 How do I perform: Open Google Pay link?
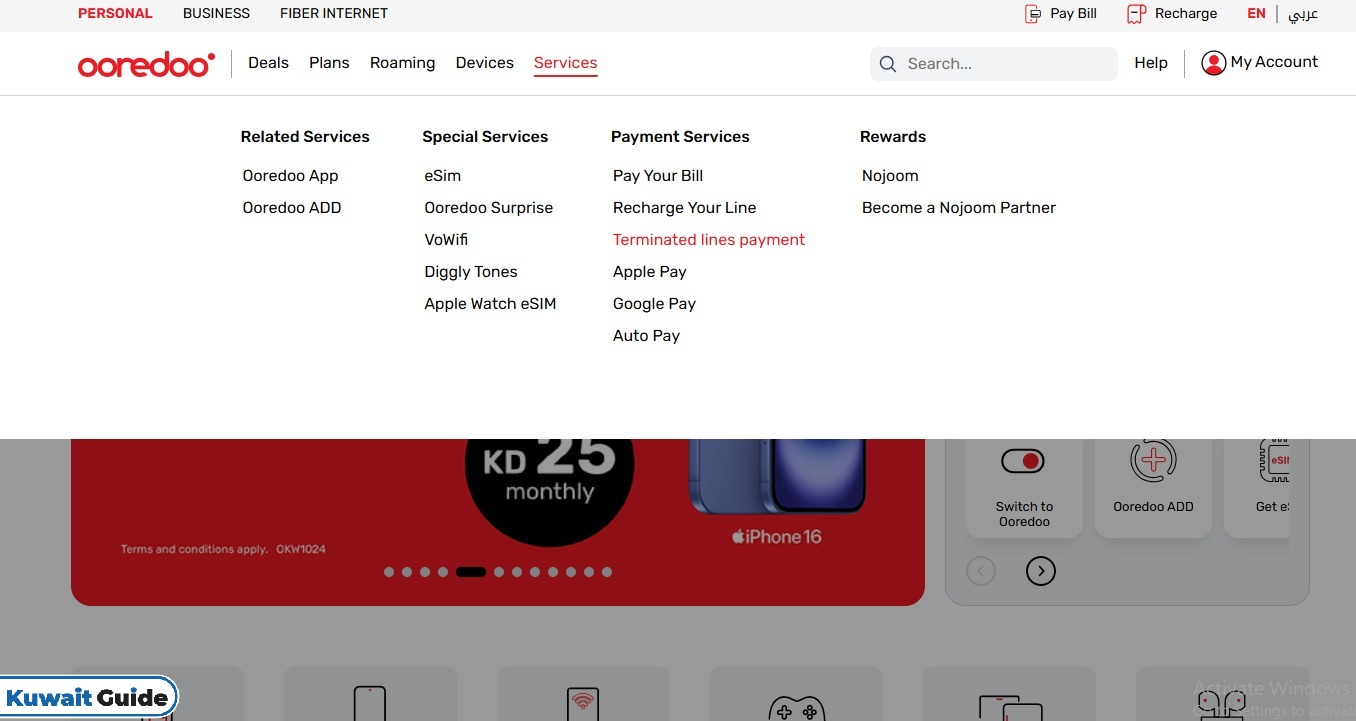point(654,304)
